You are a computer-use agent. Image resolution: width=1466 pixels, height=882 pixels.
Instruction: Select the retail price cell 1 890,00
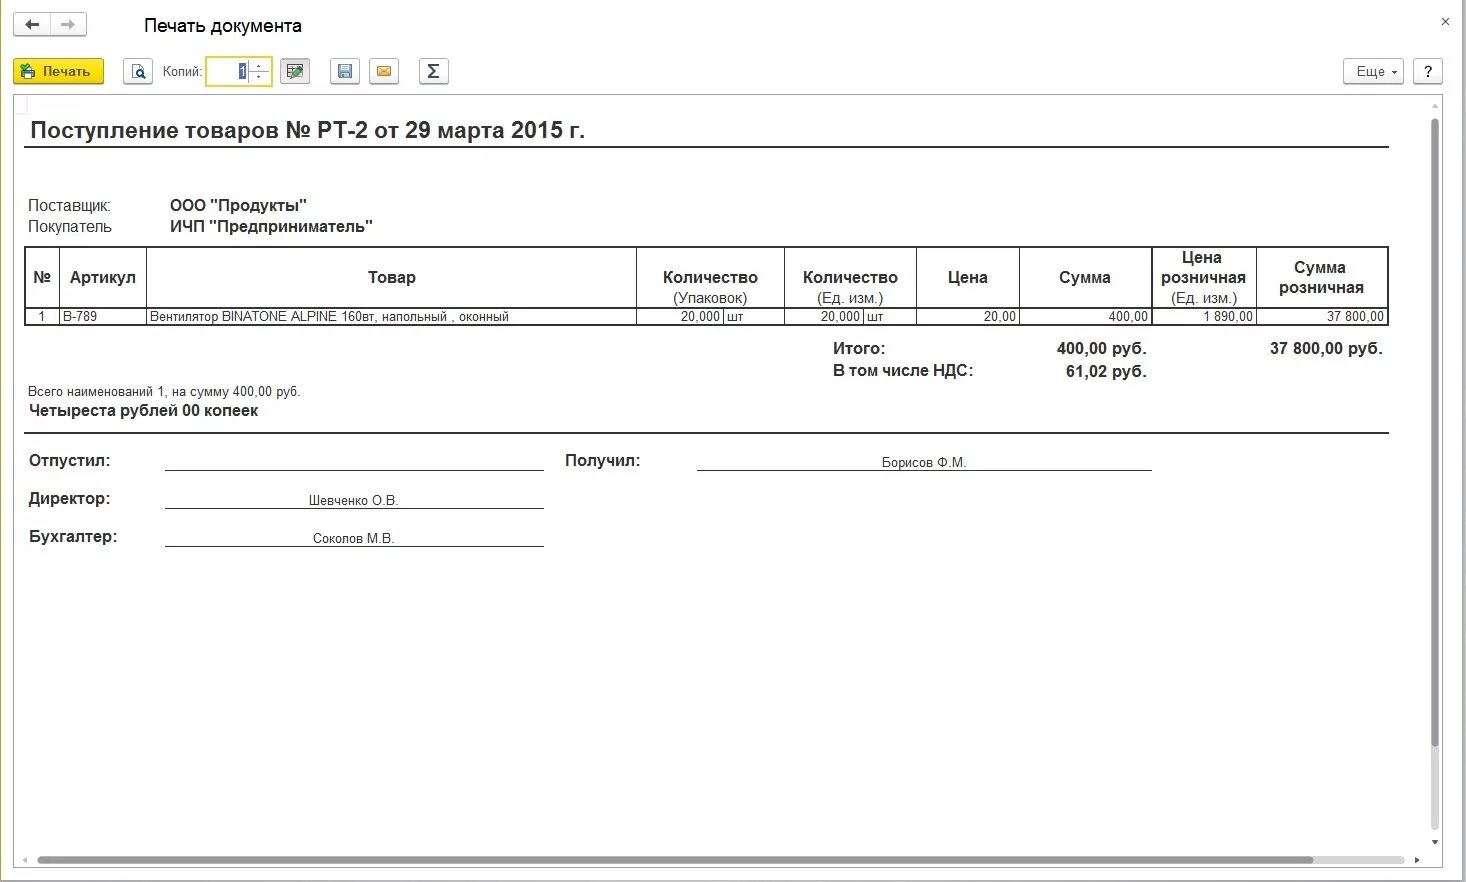click(x=1204, y=316)
